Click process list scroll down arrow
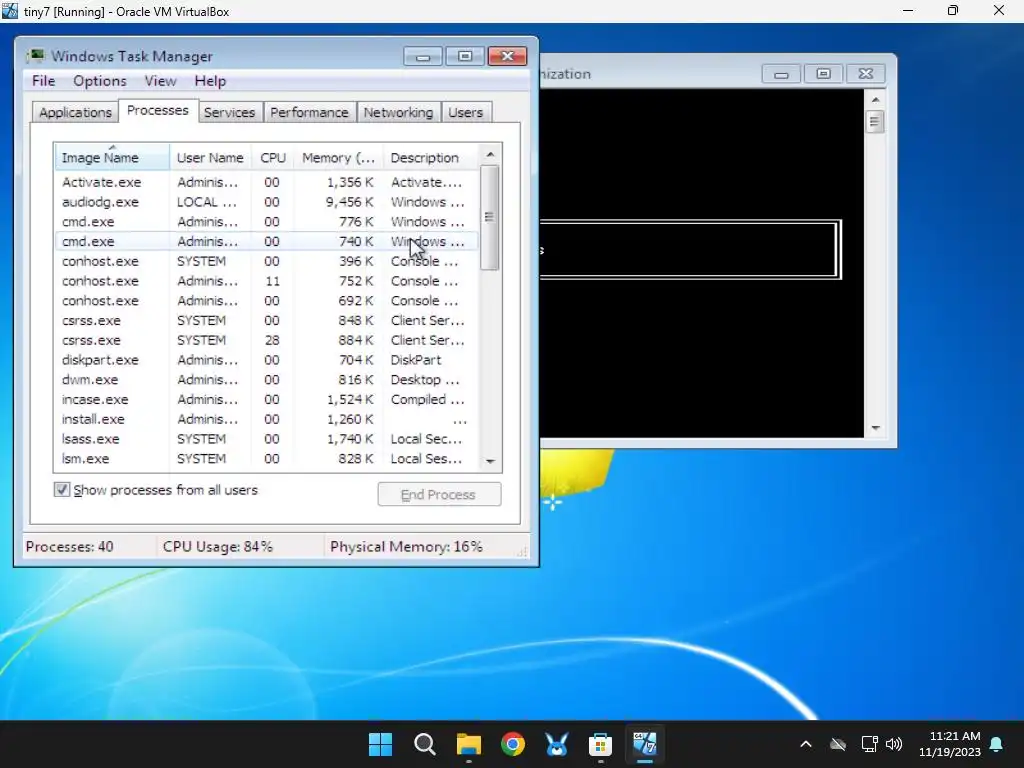Image resolution: width=1024 pixels, height=768 pixels. (x=490, y=462)
